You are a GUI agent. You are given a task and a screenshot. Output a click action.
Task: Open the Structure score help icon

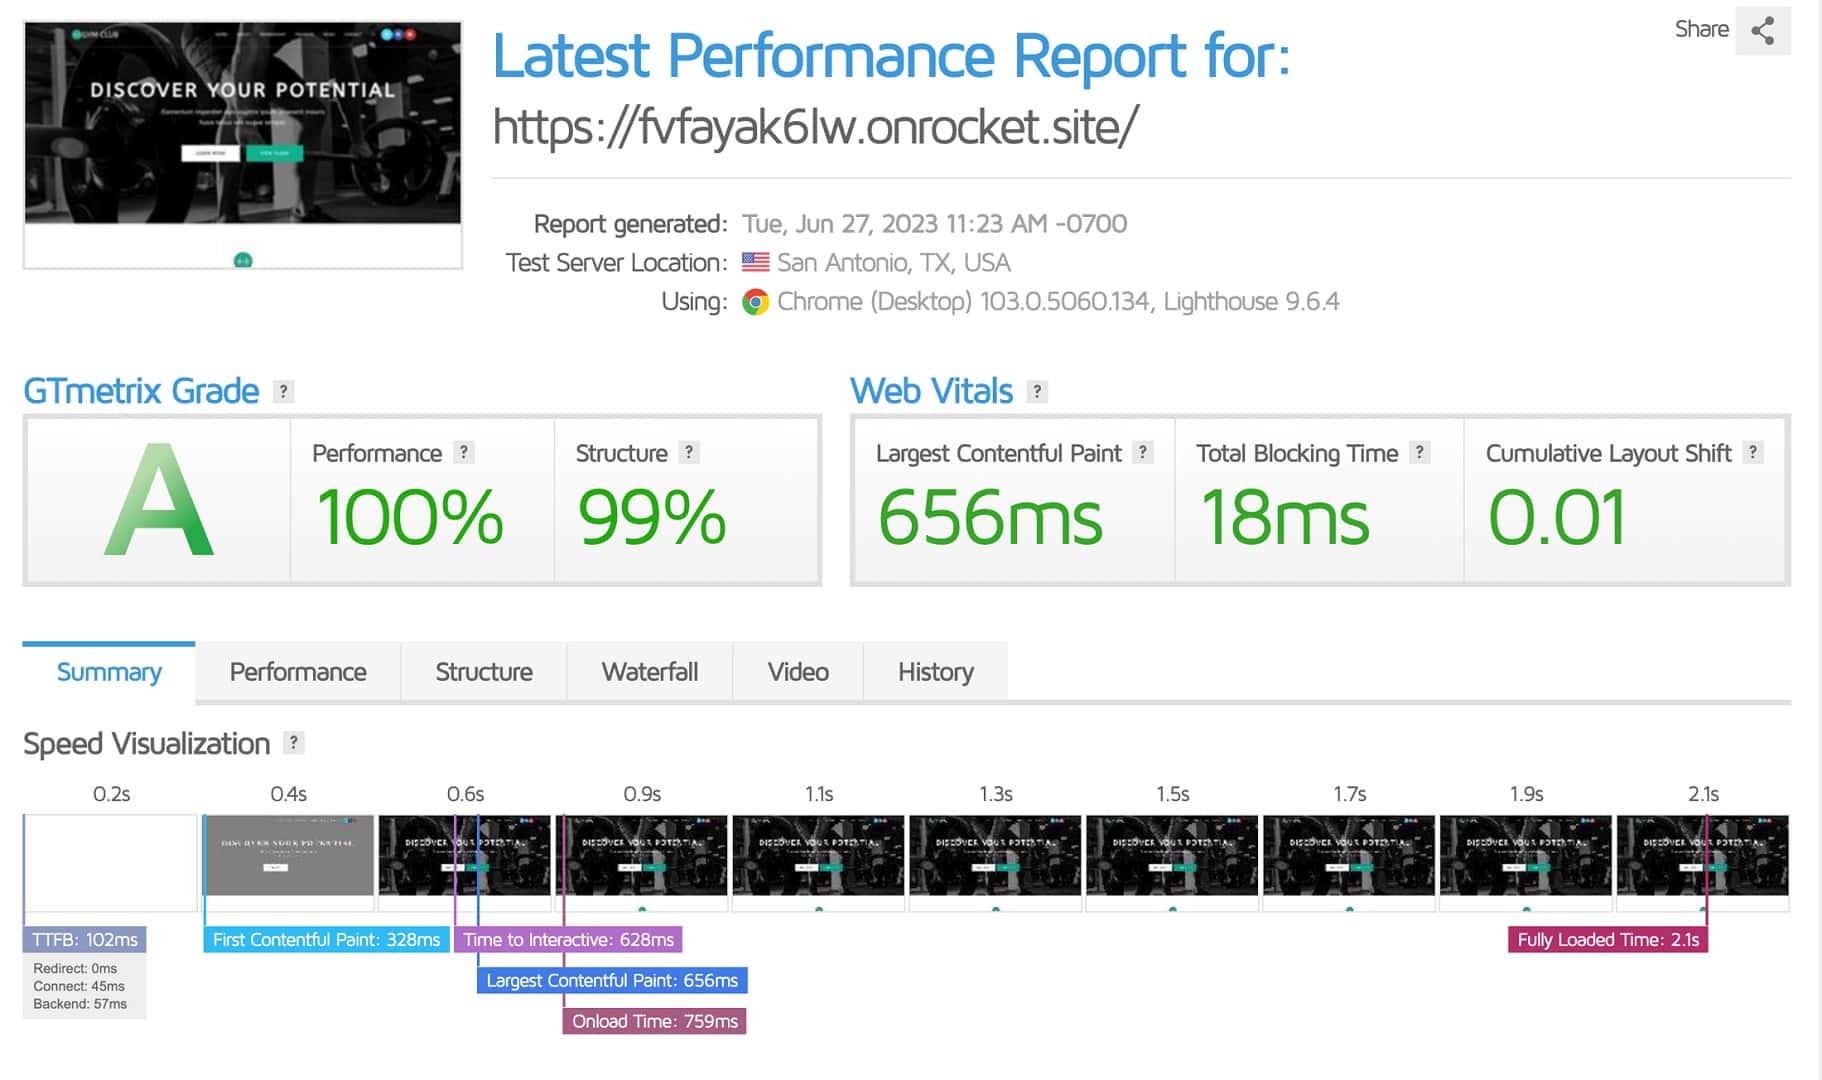(x=688, y=452)
